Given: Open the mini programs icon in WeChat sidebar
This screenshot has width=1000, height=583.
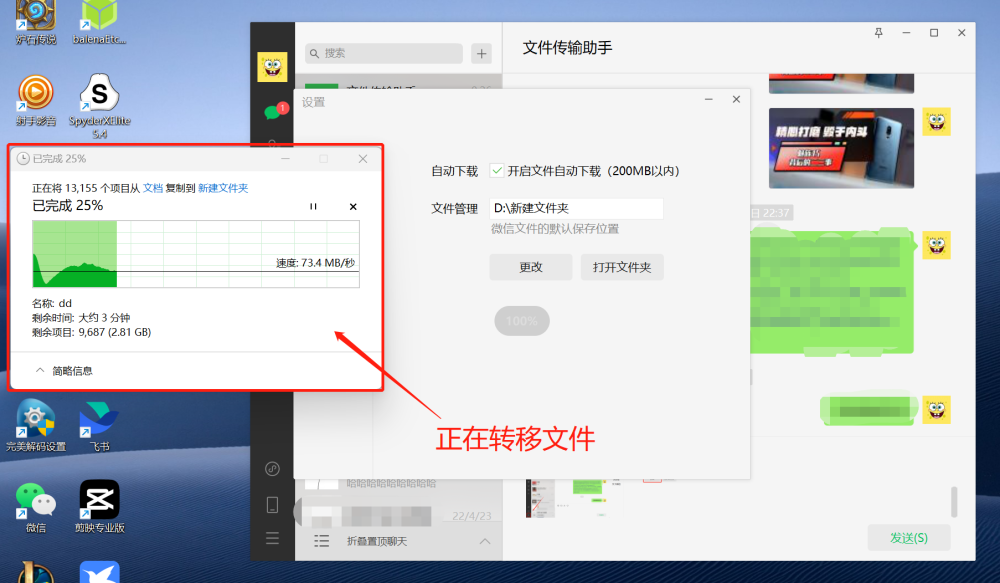Looking at the screenshot, I should tap(272, 469).
